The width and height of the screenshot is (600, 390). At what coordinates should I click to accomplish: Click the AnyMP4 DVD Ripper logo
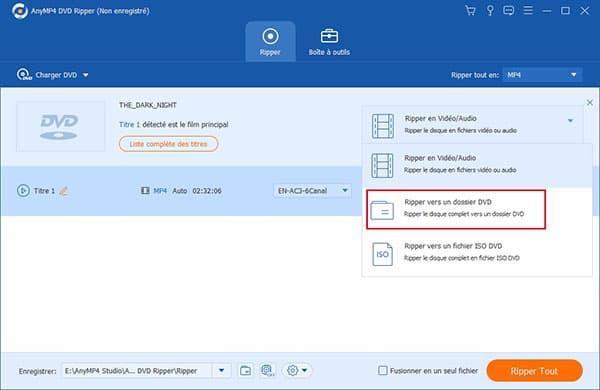20,11
